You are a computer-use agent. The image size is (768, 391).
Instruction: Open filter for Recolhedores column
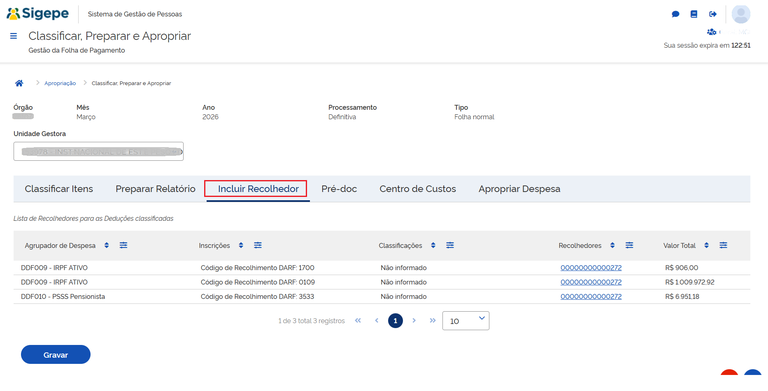(629, 245)
